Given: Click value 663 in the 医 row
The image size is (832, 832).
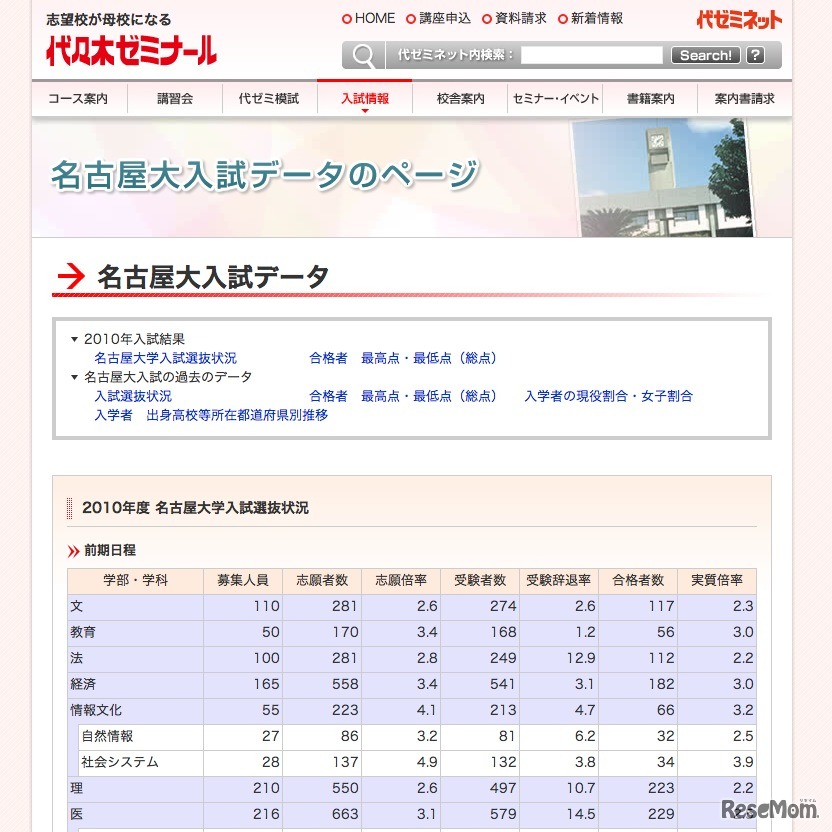Looking at the screenshot, I should [x=345, y=814].
